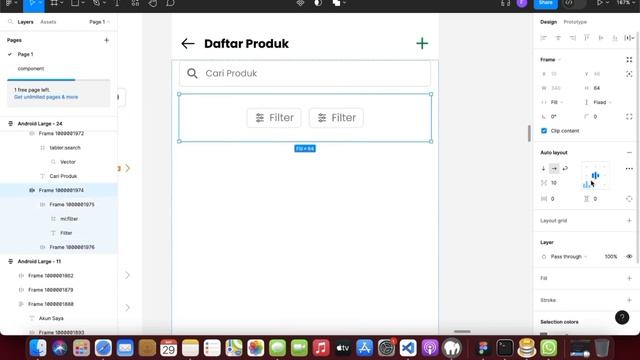Set auto layout direction to horizontal
Screen dimensions: 640x360
click(554, 169)
